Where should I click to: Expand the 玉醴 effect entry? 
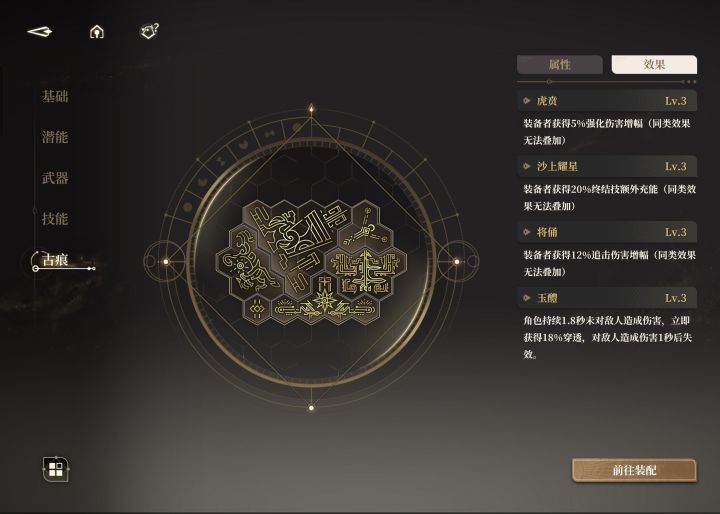607,298
